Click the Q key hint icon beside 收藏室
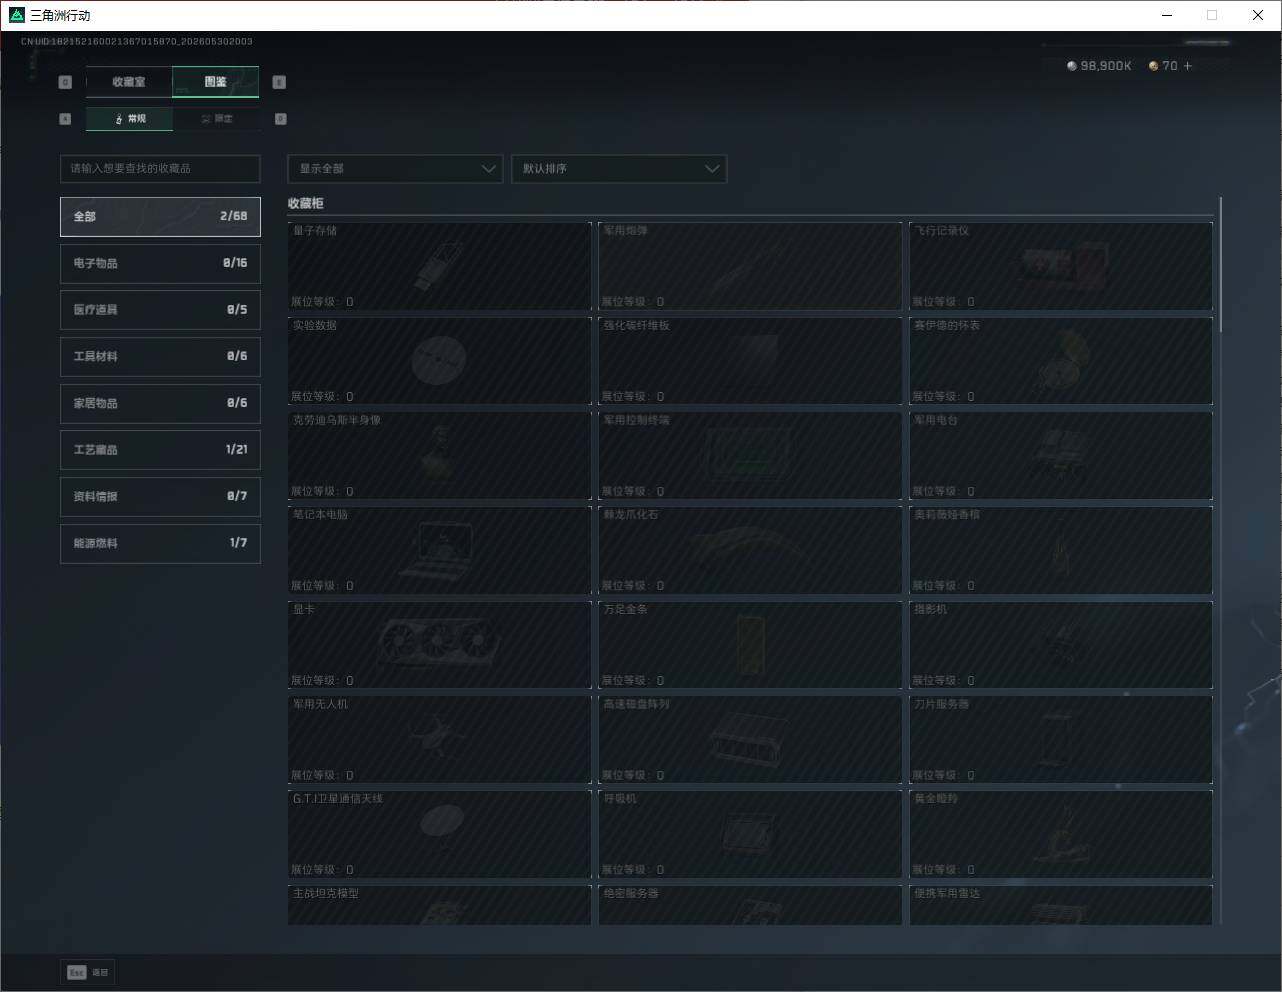The height and width of the screenshot is (992, 1282). coord(65,82)
